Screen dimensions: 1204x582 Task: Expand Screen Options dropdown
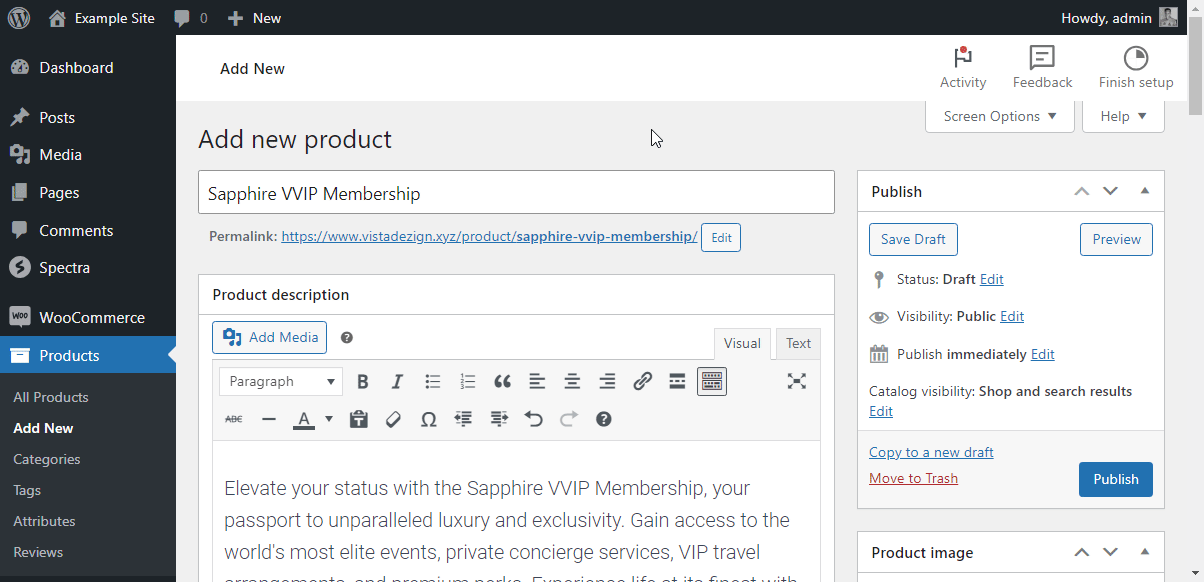[1000, 116]
